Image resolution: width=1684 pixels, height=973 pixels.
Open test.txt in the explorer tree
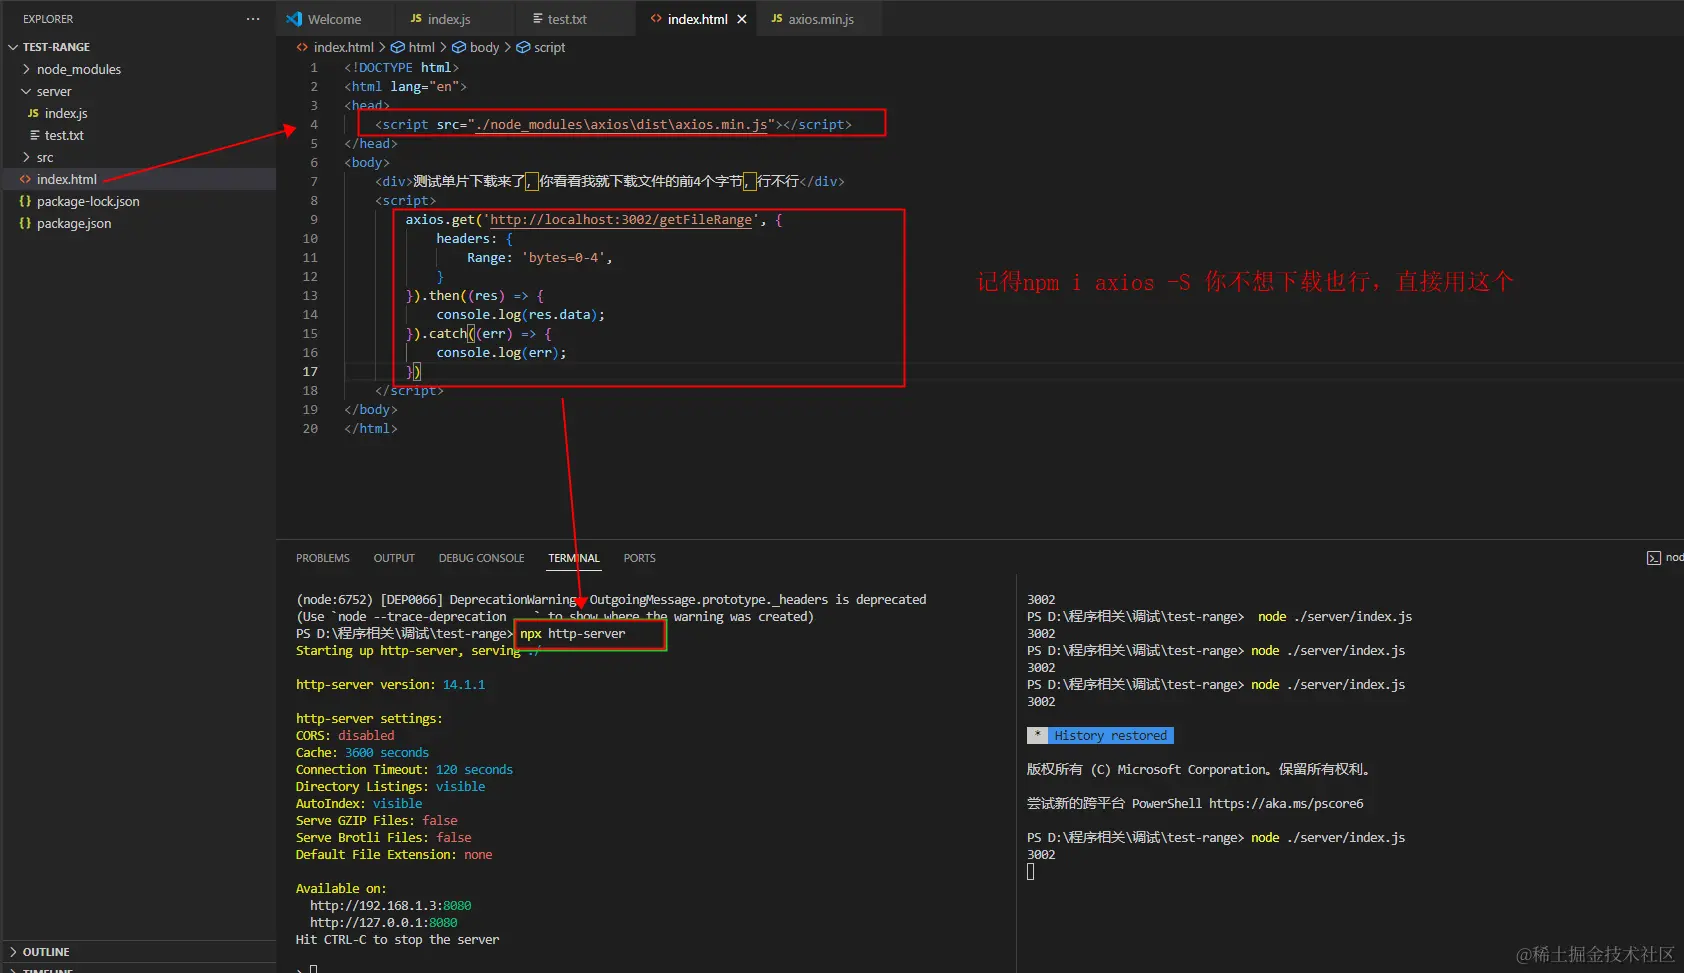tap(64, 135)
